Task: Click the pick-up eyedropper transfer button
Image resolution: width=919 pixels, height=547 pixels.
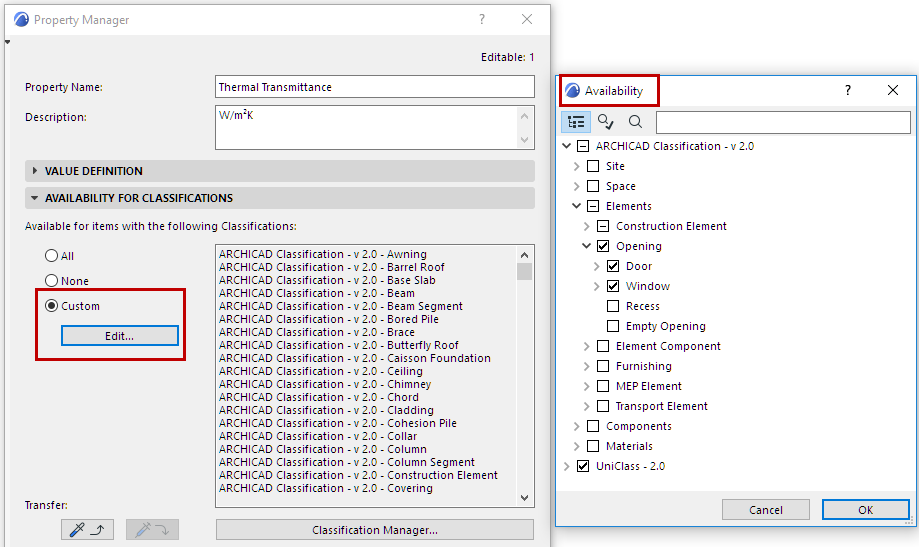Action: (x=87, y=530)
